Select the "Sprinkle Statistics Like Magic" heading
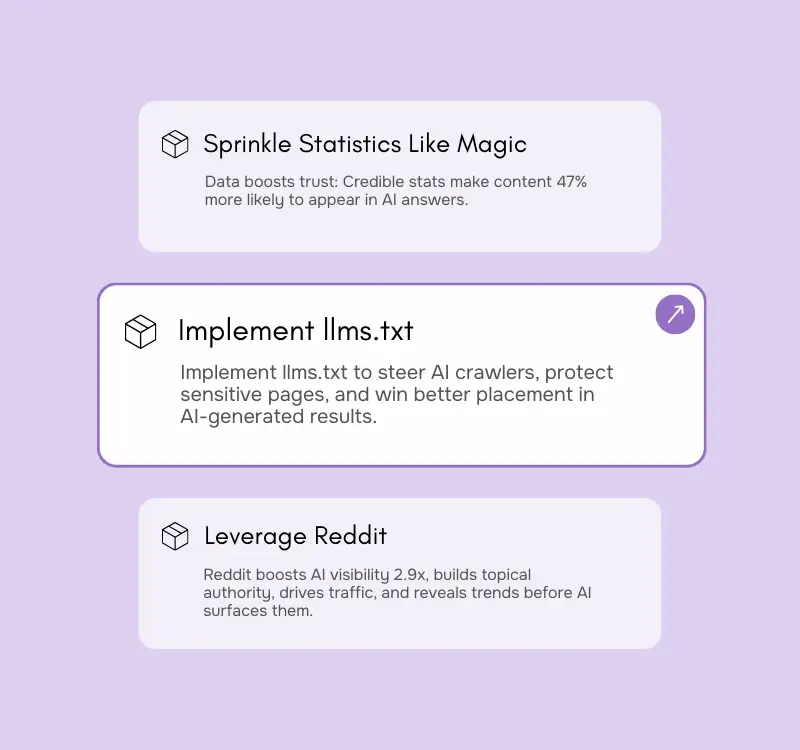 click(365, 144)
